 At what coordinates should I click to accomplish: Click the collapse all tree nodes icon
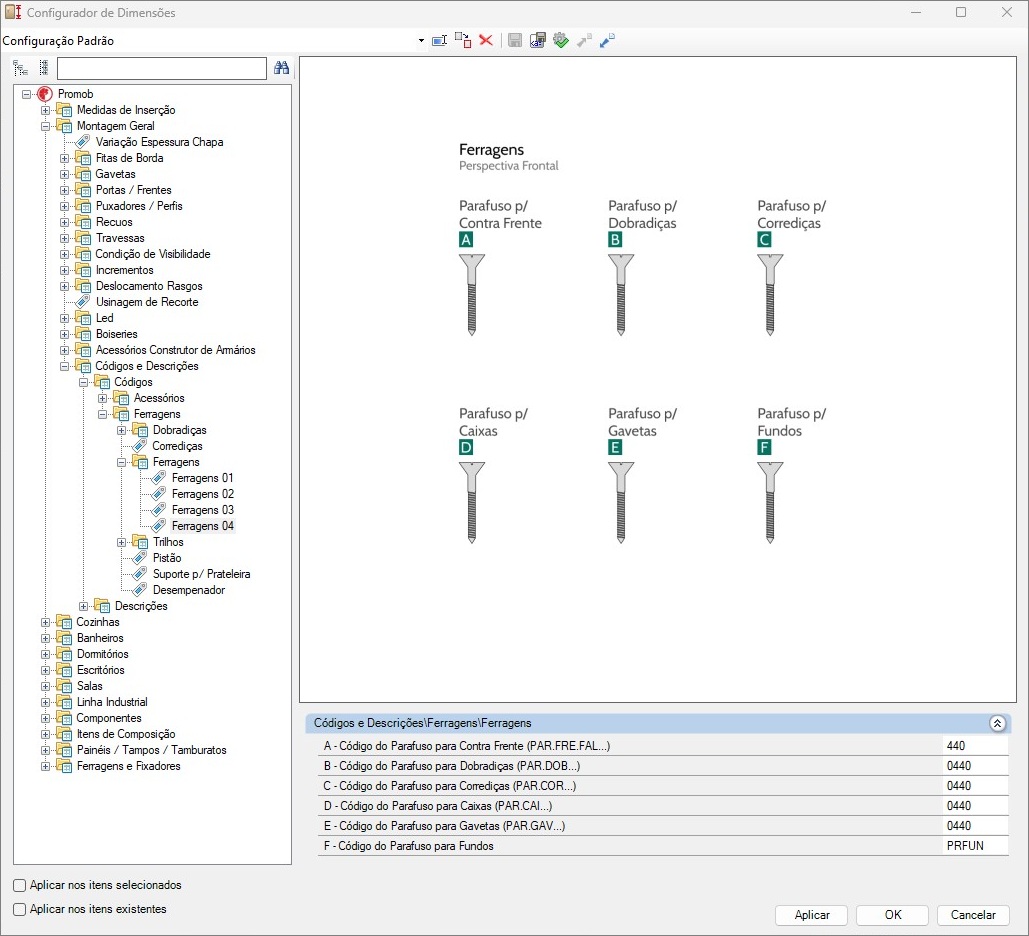tap(43, 68)
